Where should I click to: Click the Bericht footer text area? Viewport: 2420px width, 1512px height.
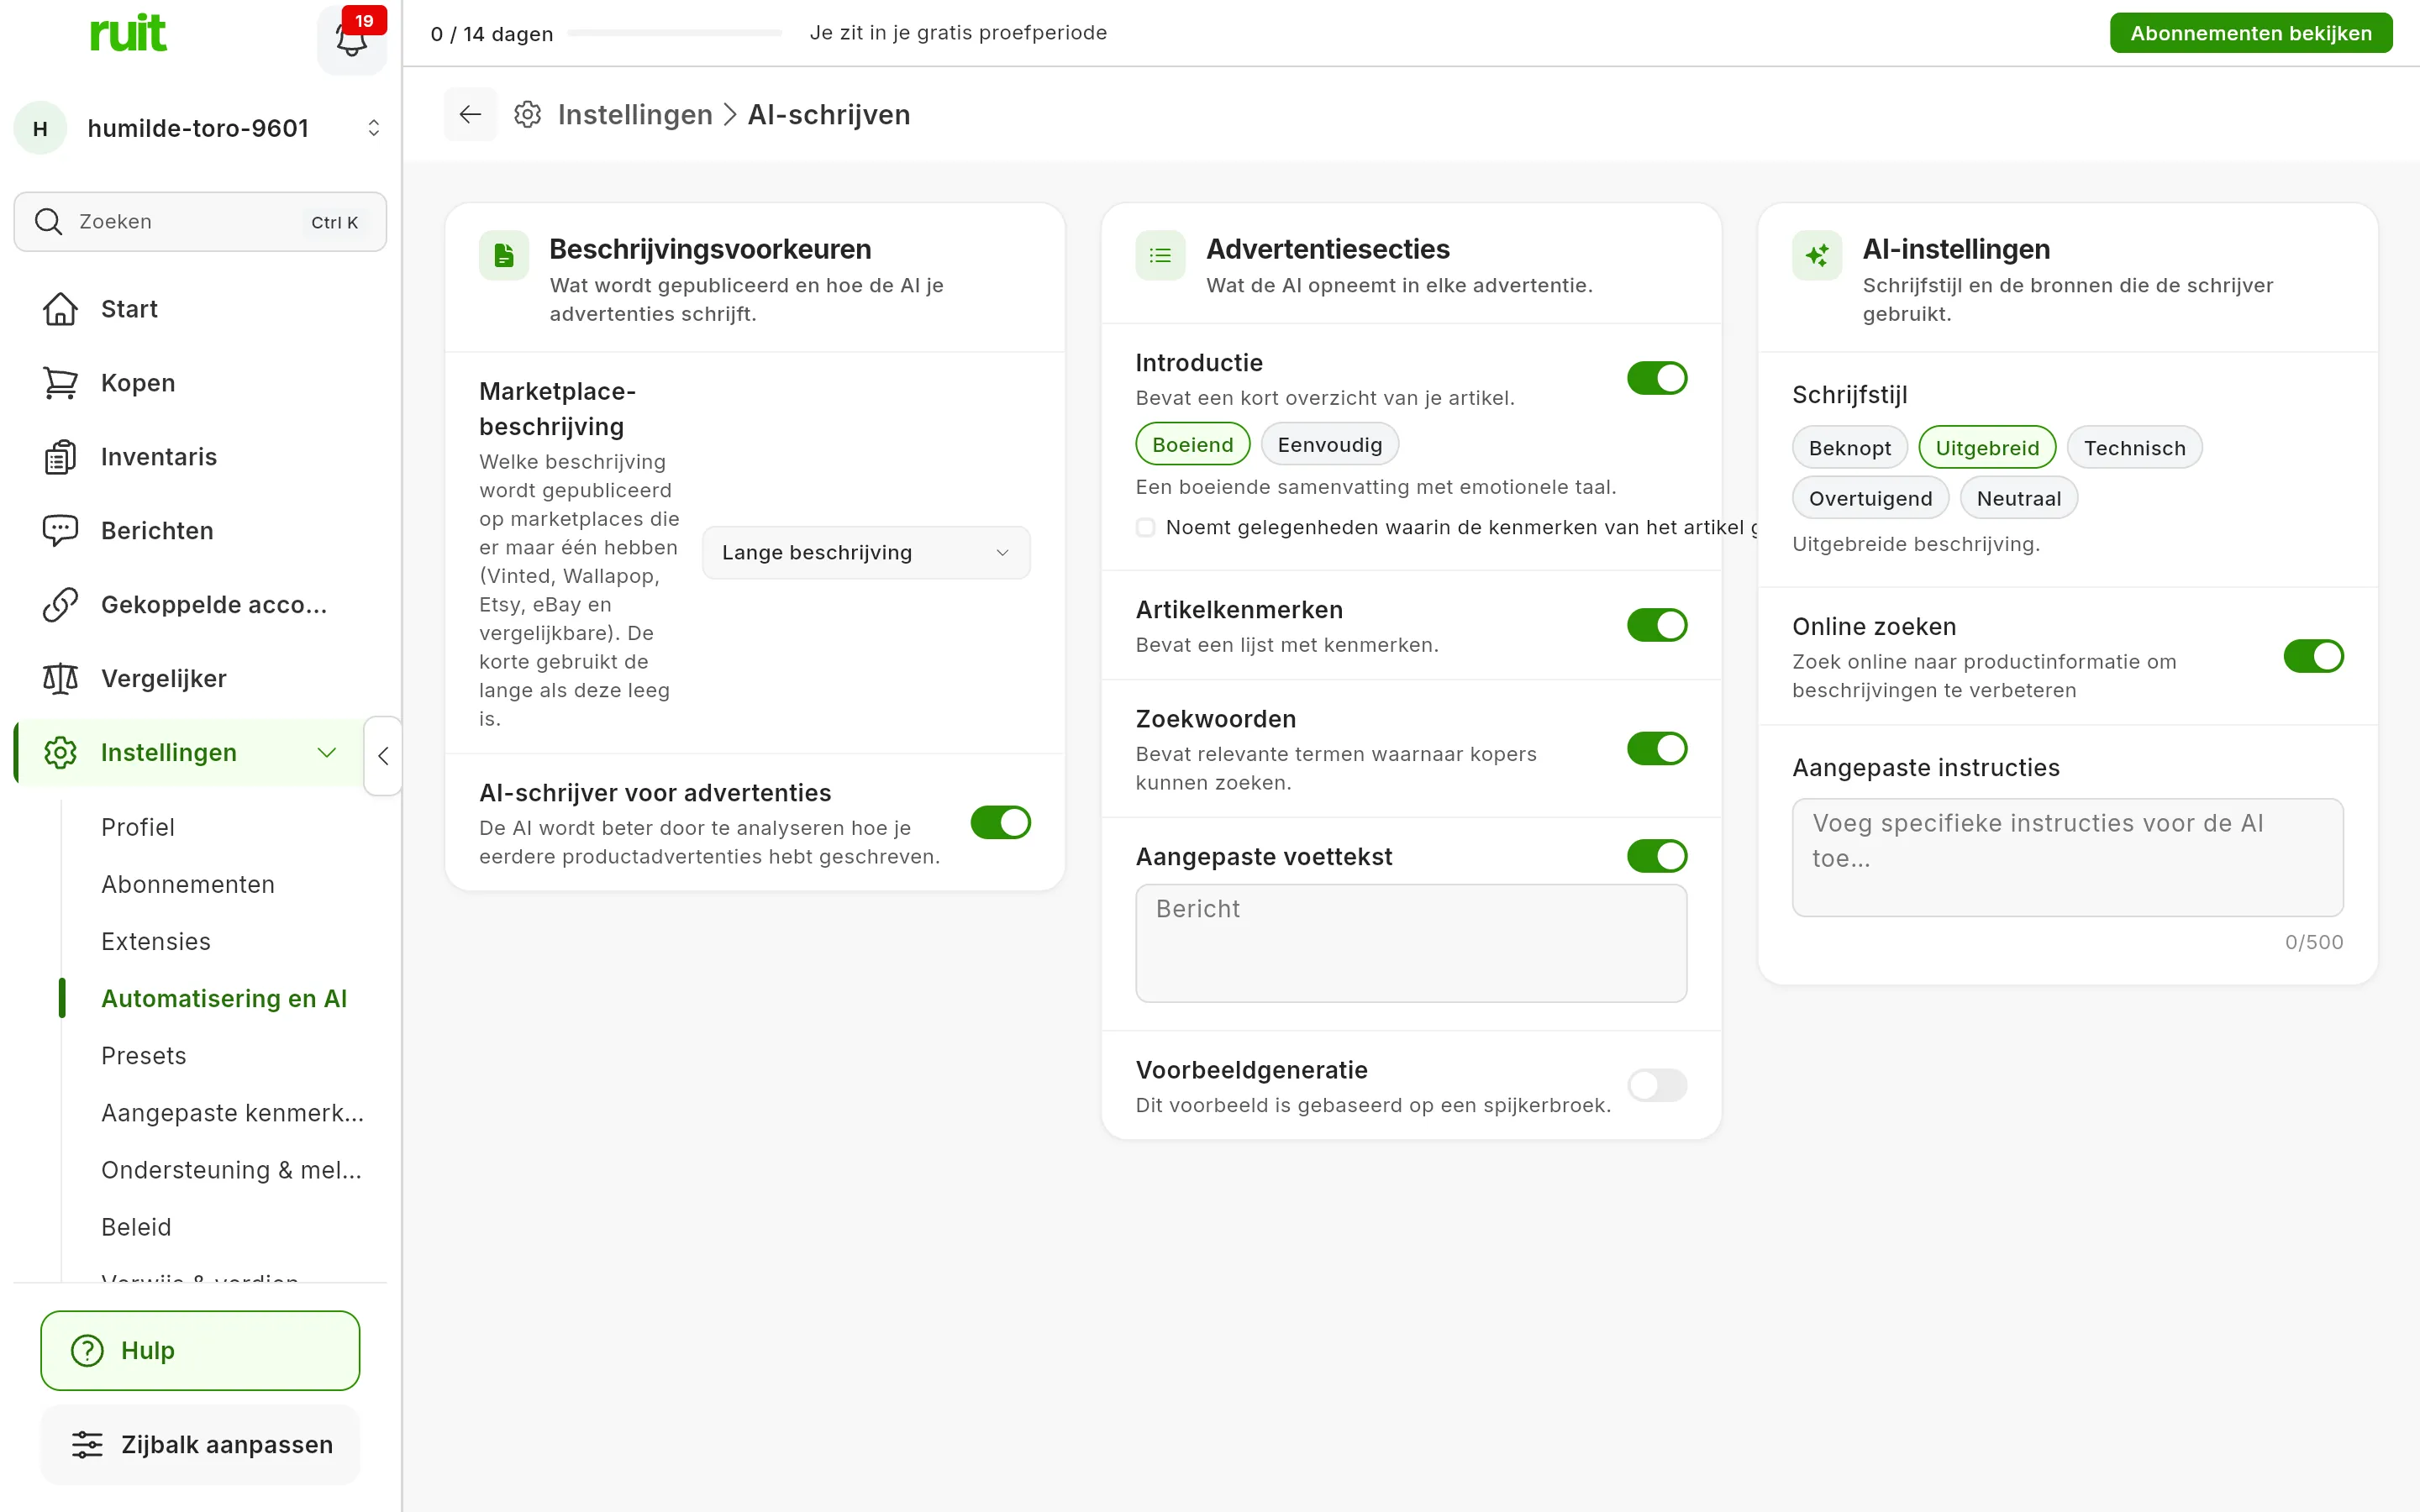coord(1410,943)
